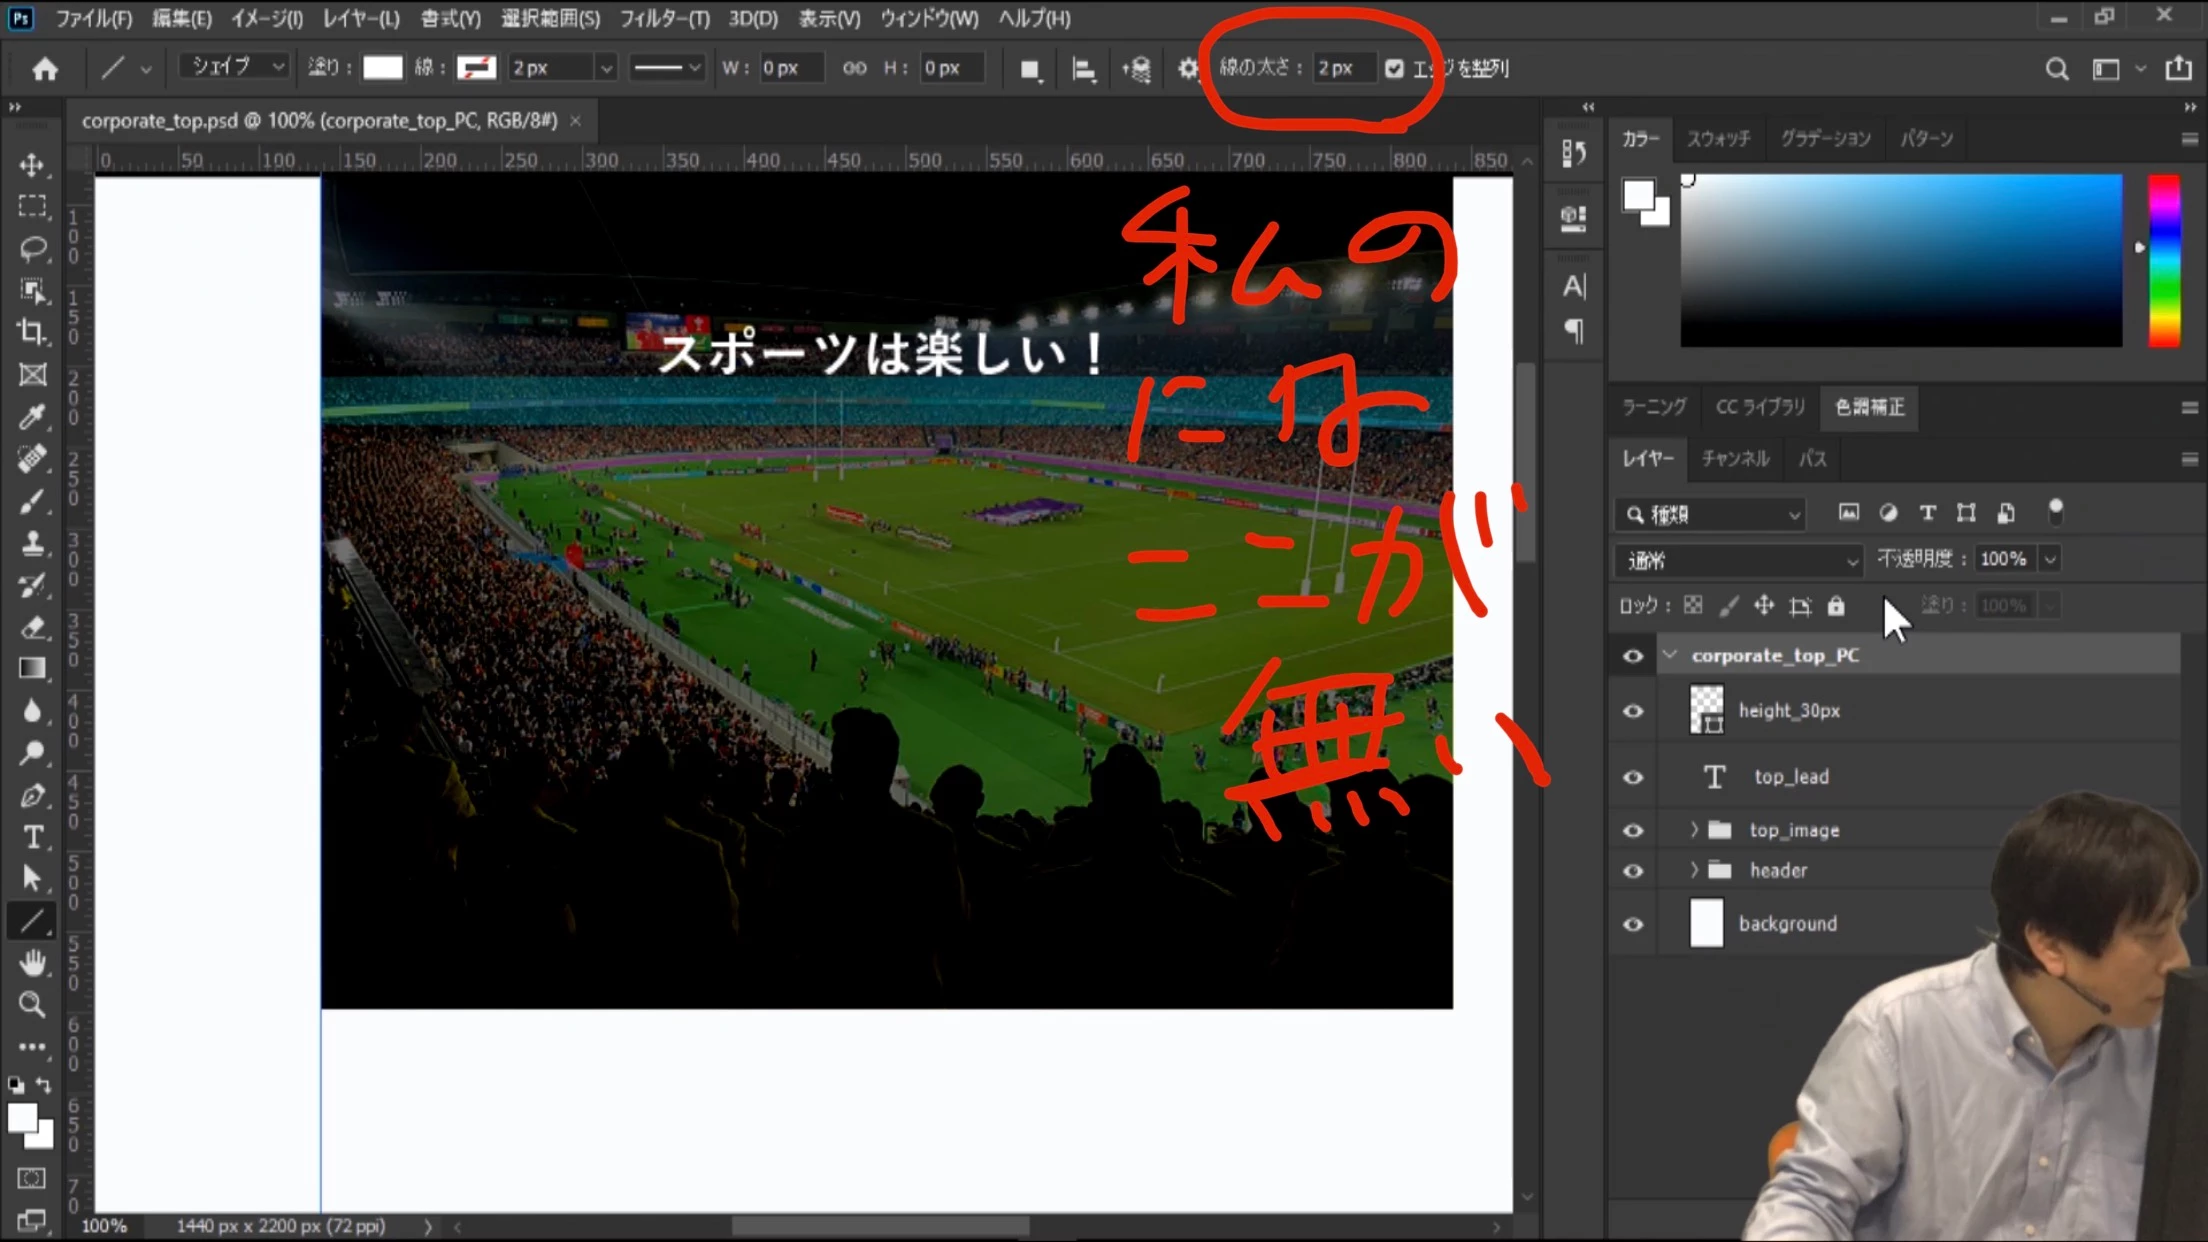This screenshot has width=2208, height=1242.
Task: Hide the top_lead text layer
Action: coord(1633,777)
